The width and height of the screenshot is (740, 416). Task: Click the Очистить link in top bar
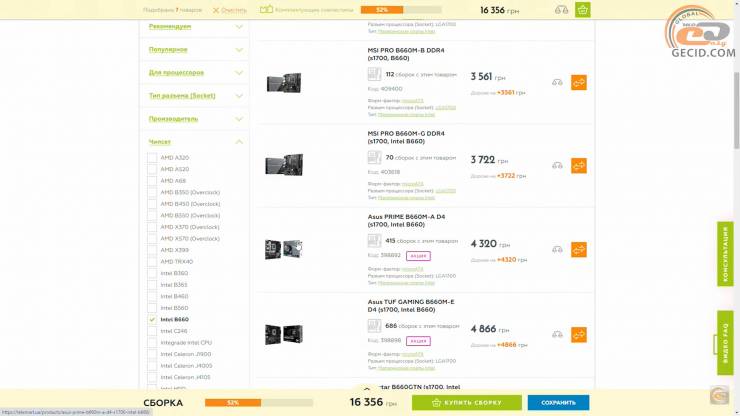[234, 10]
